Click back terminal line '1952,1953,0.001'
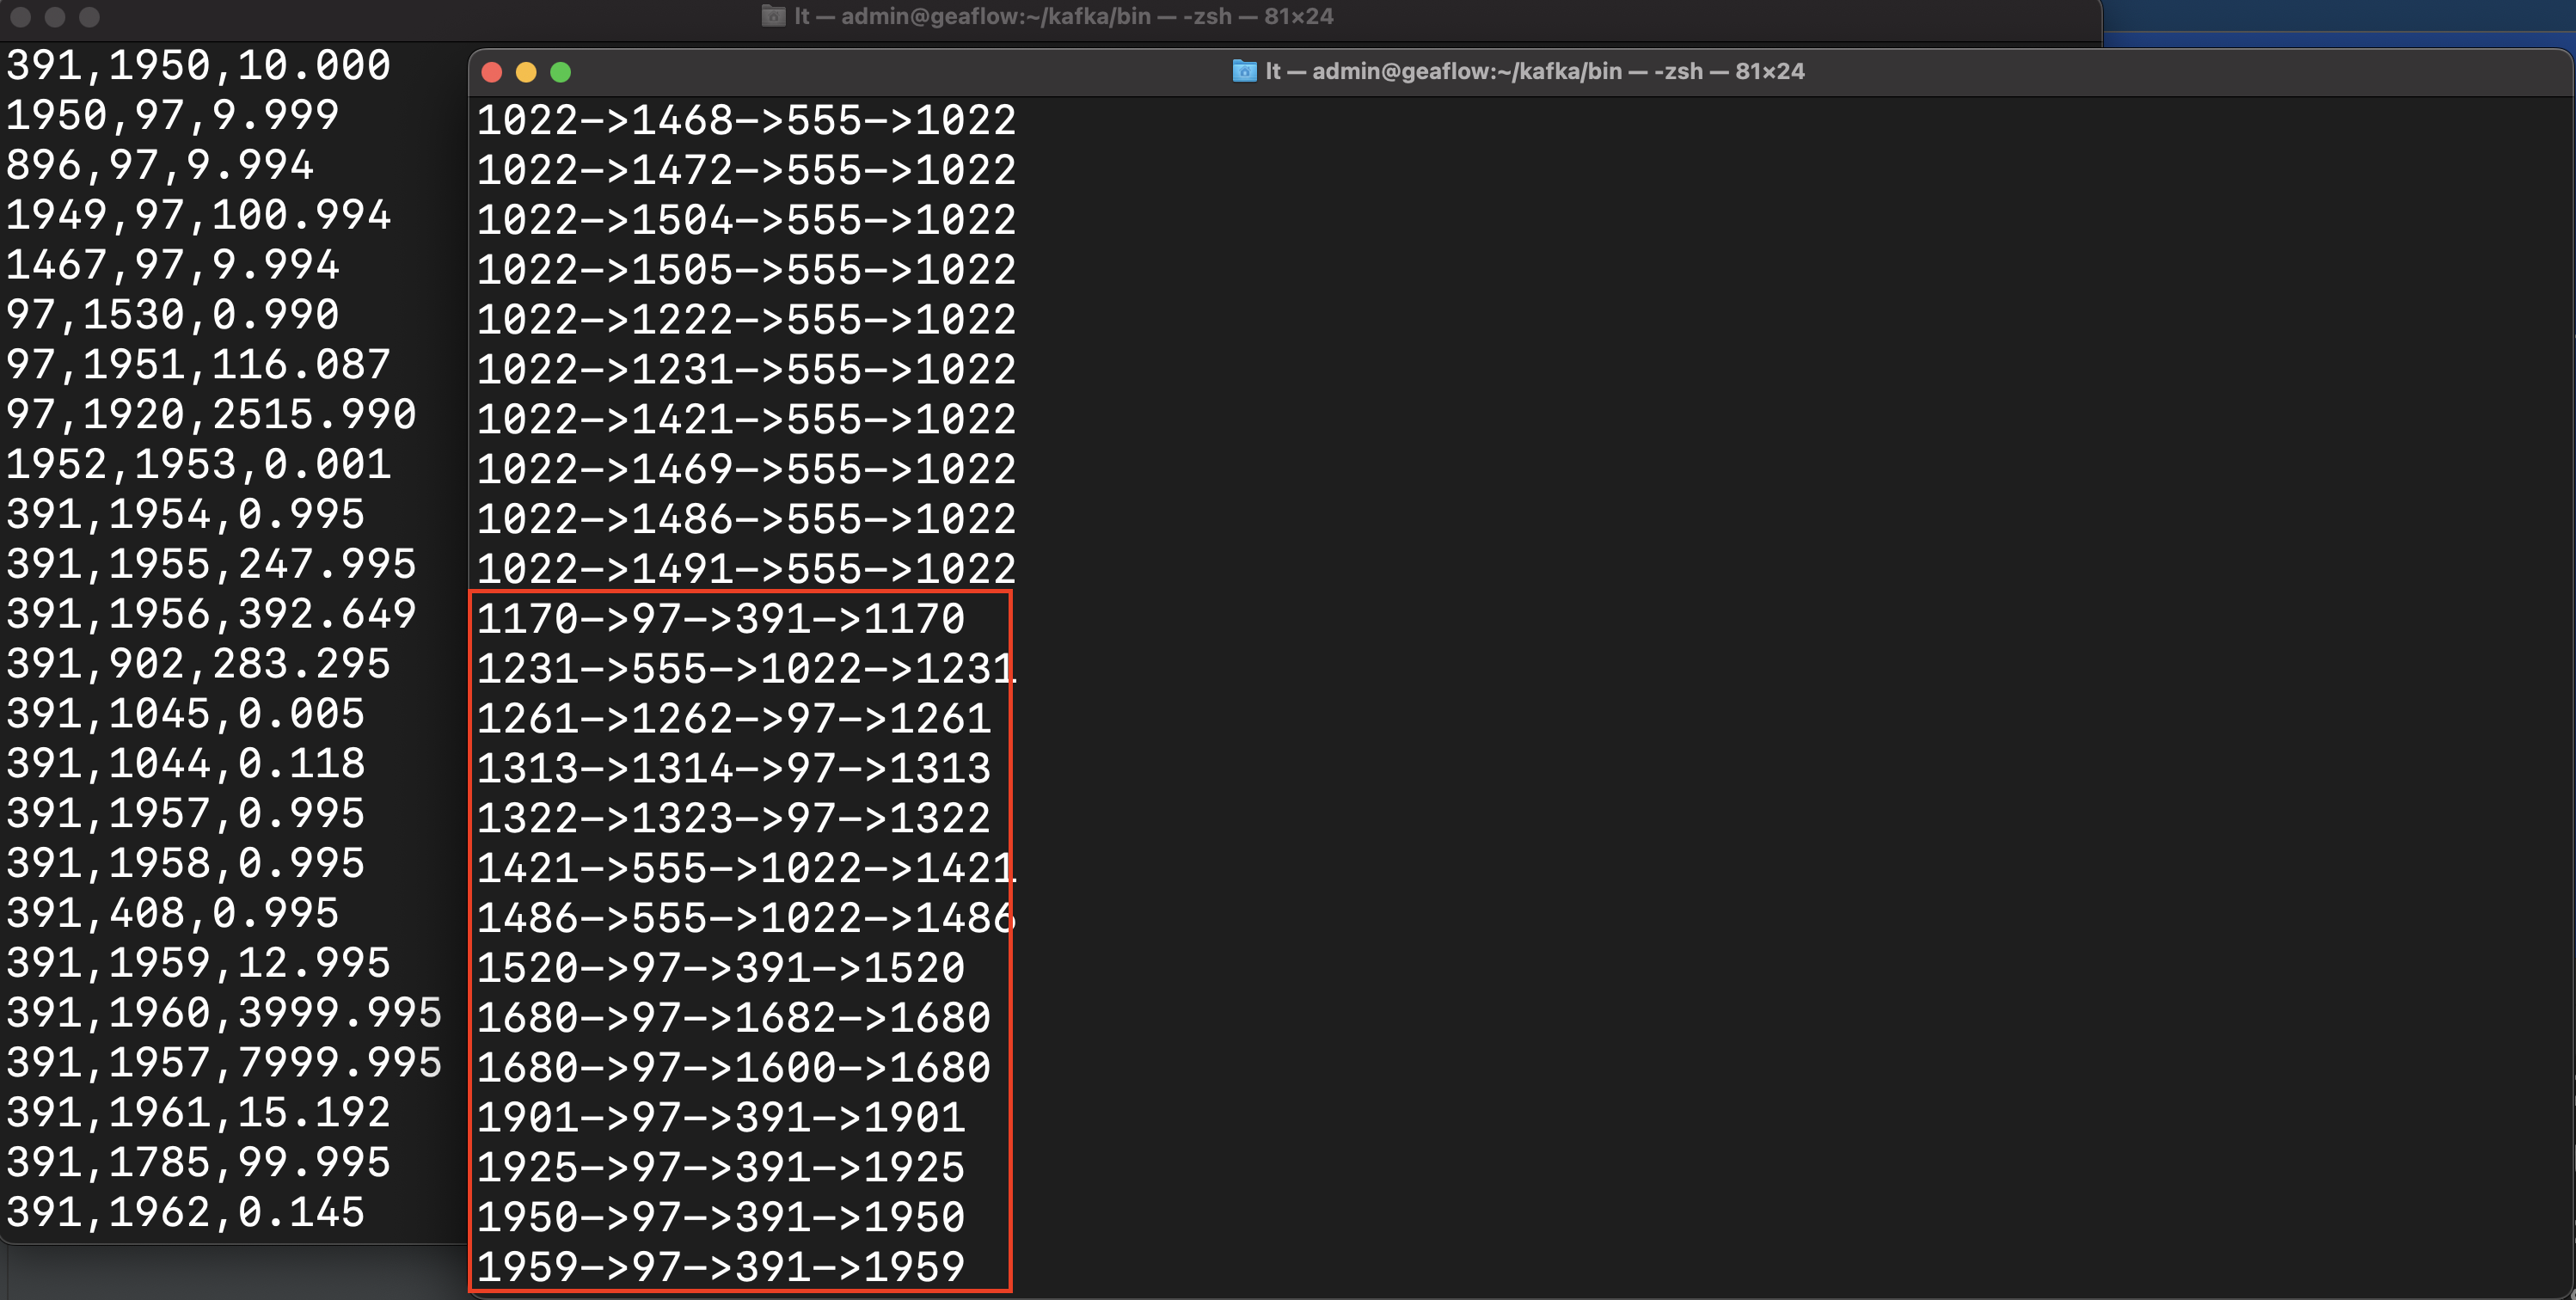This screenshot has height=1300, width=2576. 198,465
